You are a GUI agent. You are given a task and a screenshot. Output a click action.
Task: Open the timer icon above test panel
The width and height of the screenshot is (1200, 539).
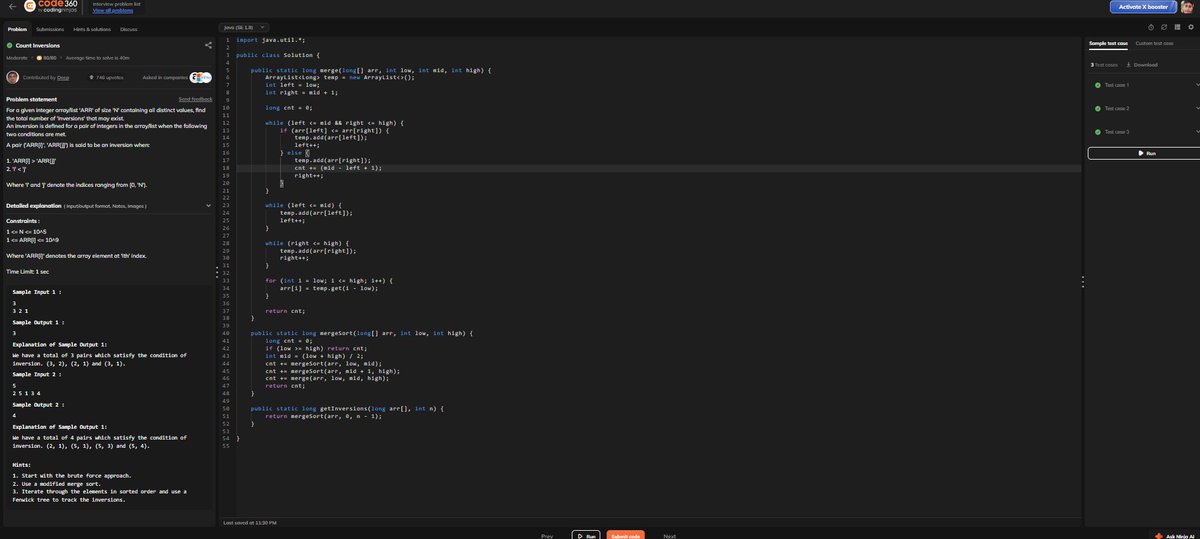click(1151, 27)
